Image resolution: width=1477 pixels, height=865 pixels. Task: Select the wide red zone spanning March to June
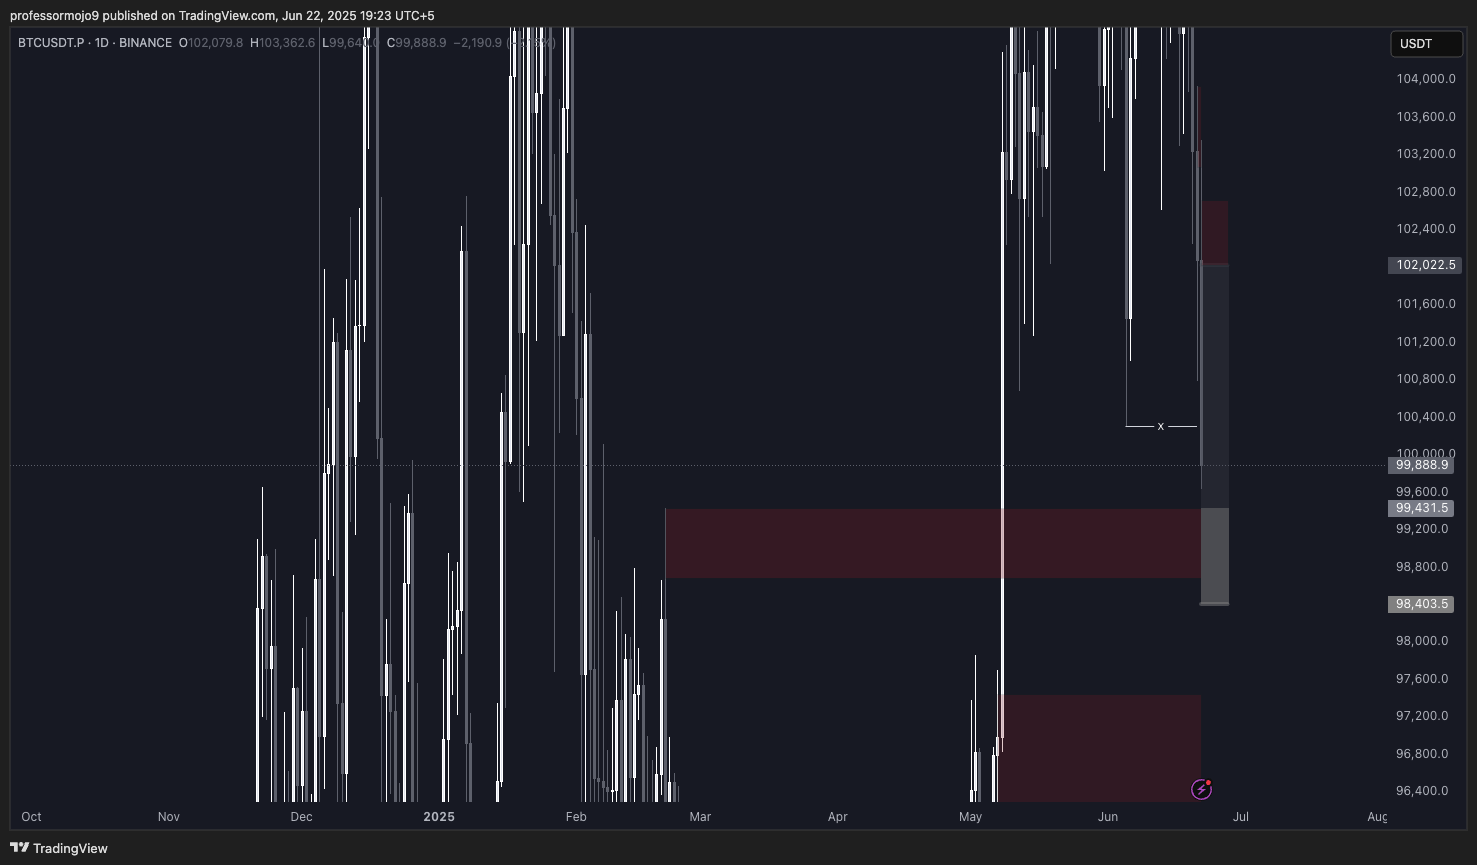[x=933, y=543]
